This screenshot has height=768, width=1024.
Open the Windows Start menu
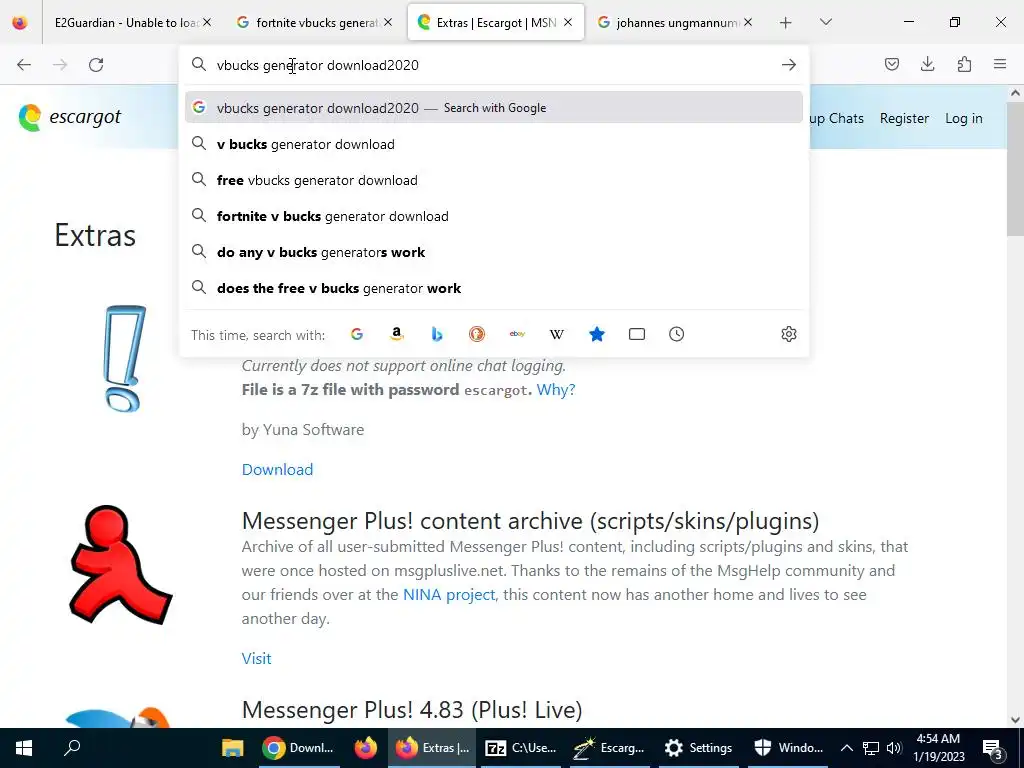pos(24,748)
